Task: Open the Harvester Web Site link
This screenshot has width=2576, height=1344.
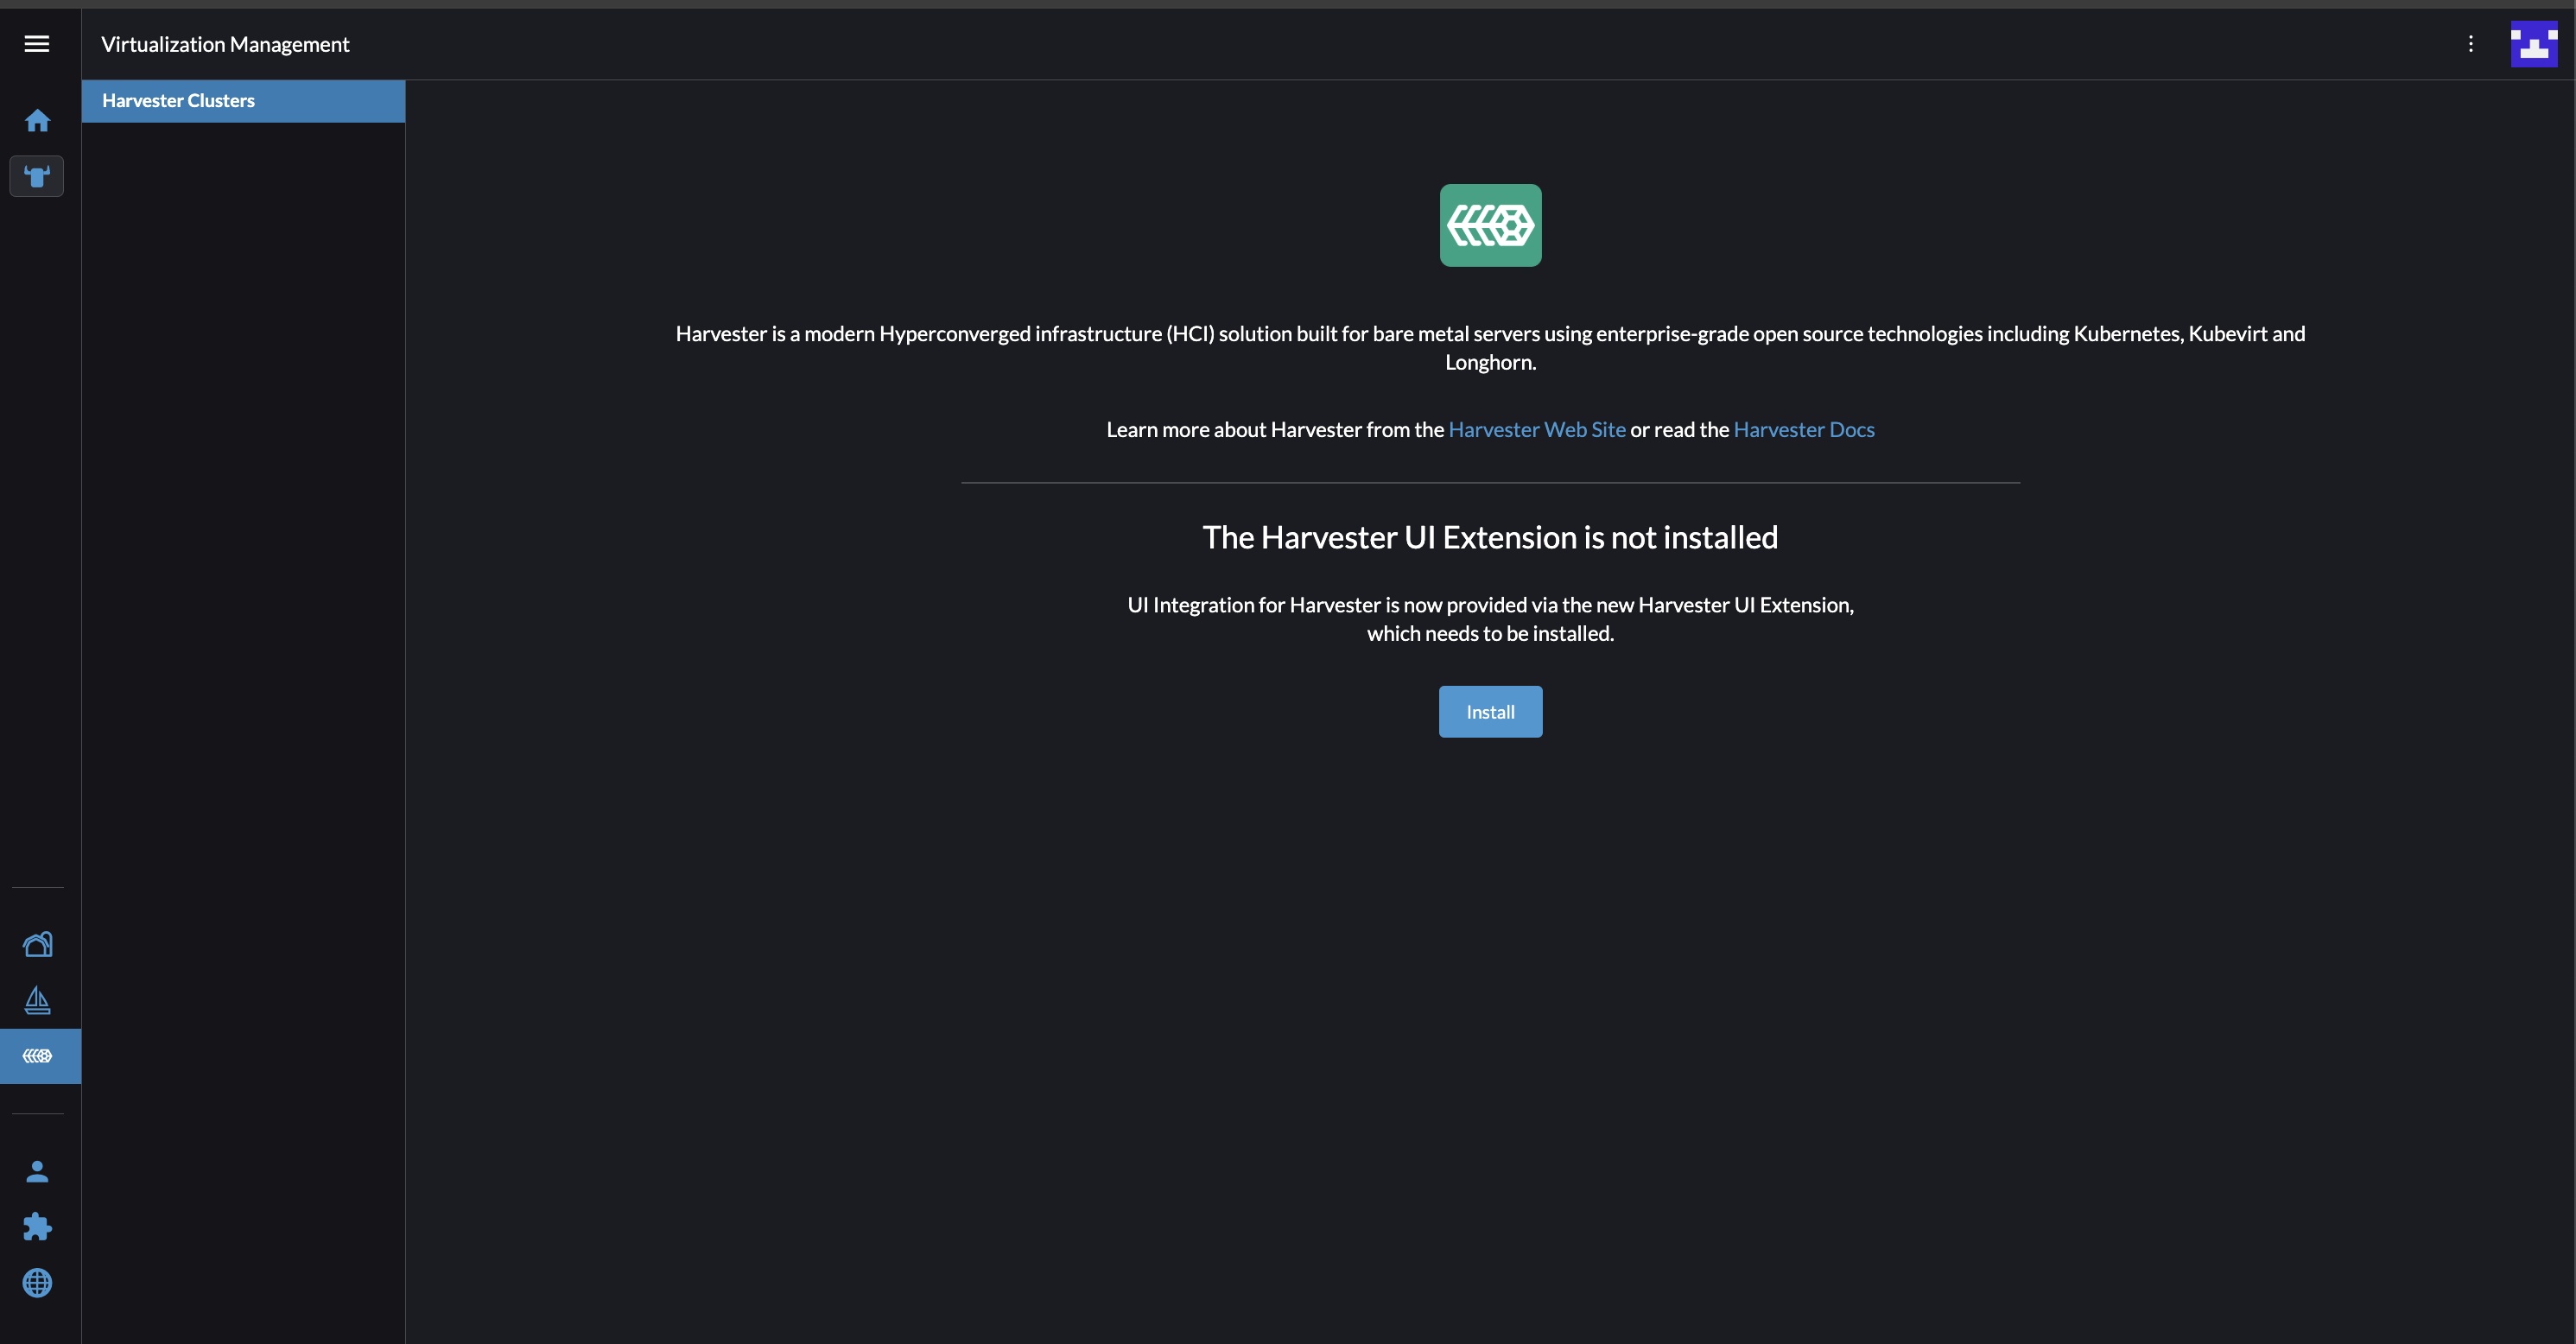Action: 1537,429
